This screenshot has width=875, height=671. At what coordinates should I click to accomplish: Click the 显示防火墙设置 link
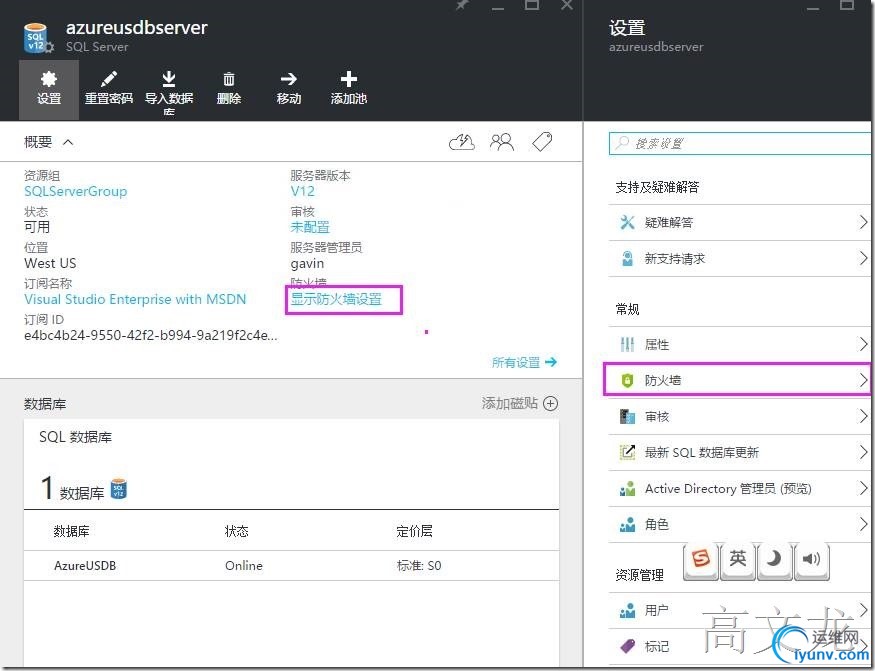pyautogui.click(x=336, y=299)
